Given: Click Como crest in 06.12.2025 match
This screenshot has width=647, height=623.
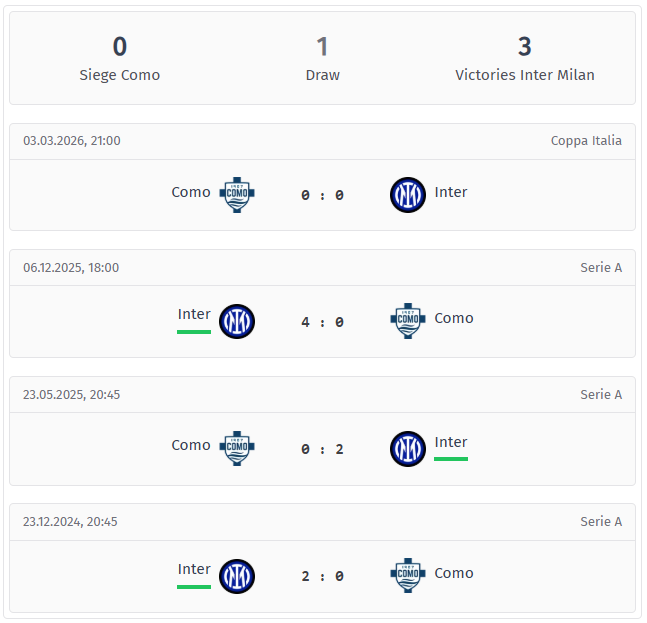Looking at the screenshot, I should coord(407,321).
